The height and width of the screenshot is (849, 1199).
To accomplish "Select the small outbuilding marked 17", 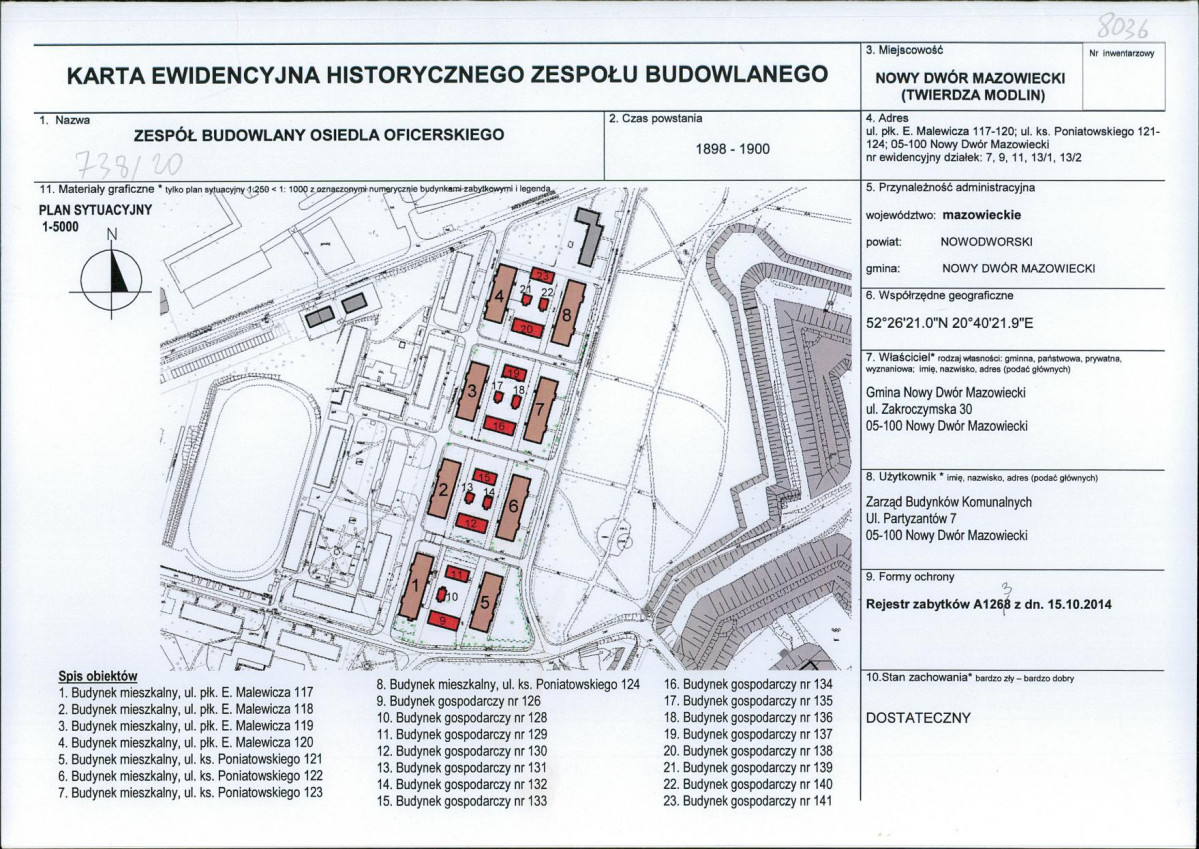I will (x=498, y=397).
